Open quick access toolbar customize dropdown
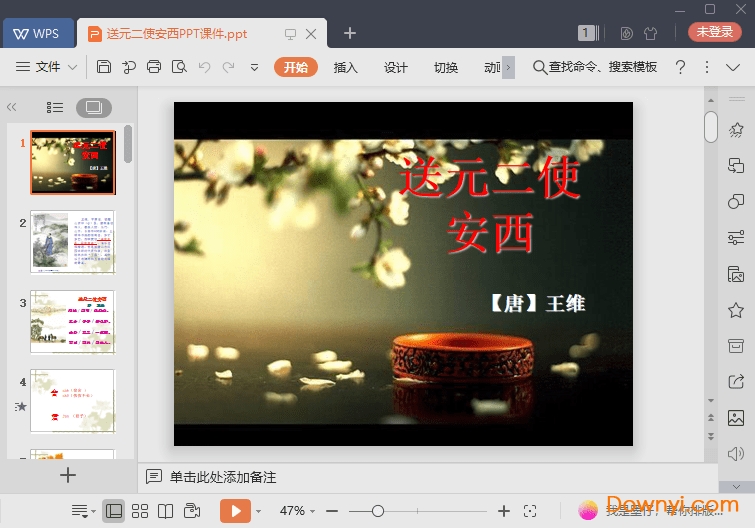 coord(254,67)
